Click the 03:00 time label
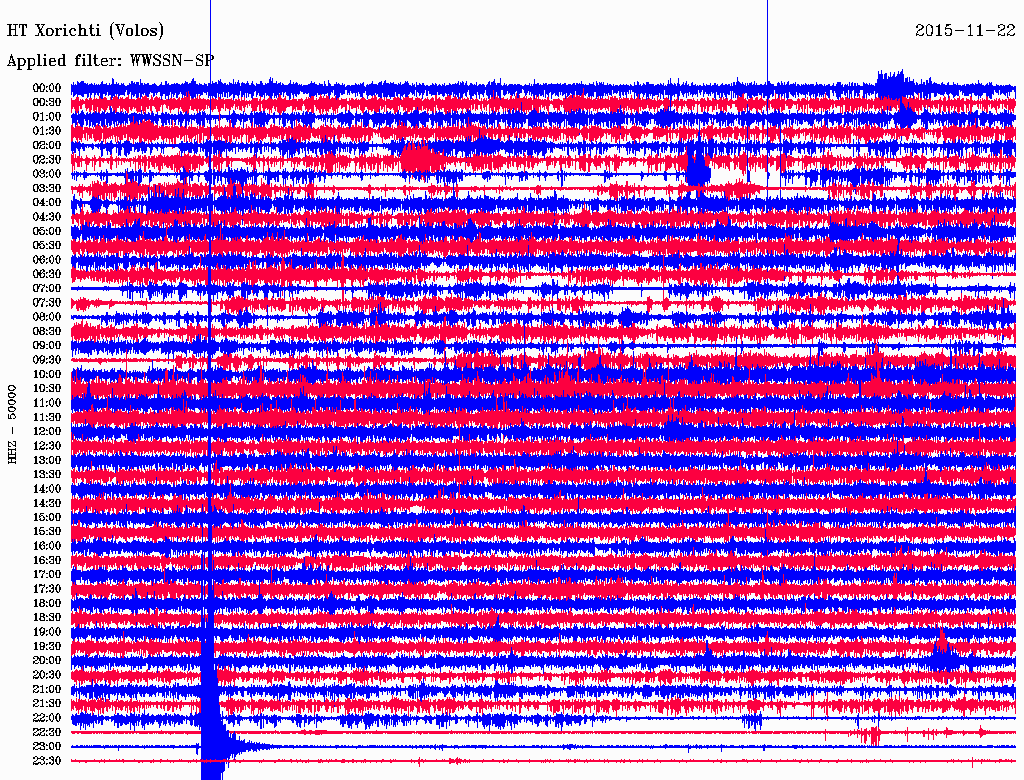The height and width of the screenshot is (780, 1024). click(46, 174)
